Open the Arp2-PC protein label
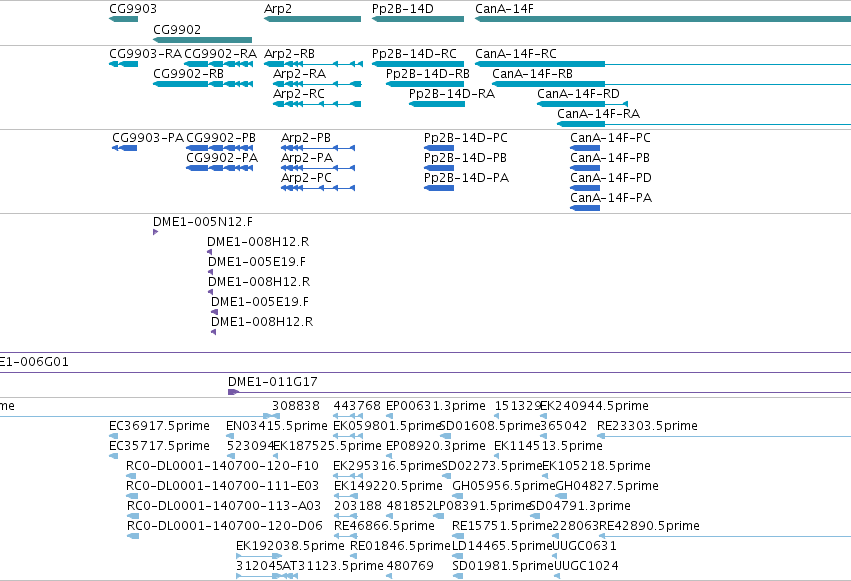851x581 pixels. tap(306, 178)
